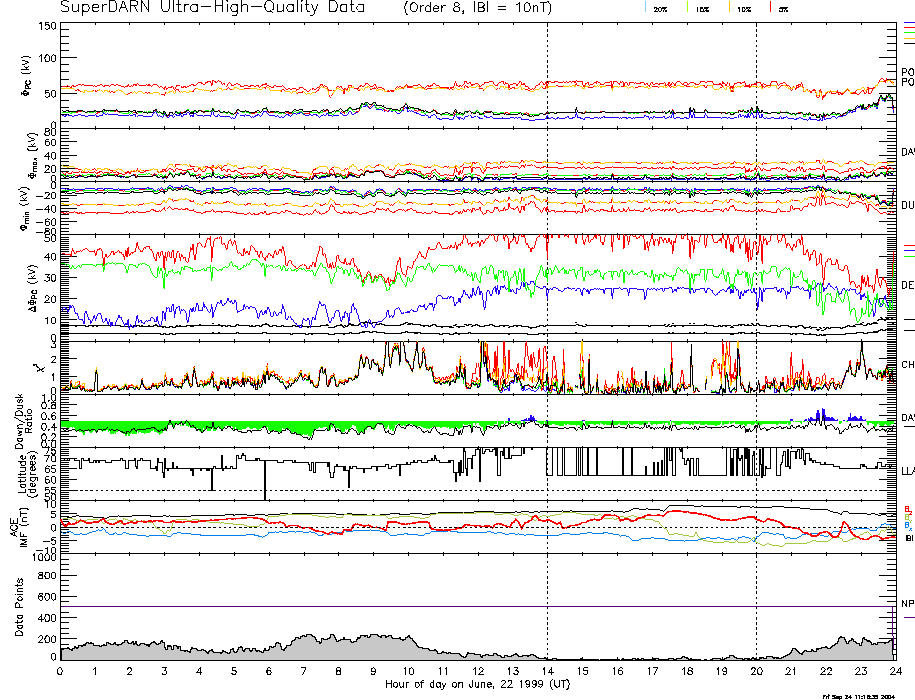915x700 pixels.
Task: Click the hour 24 tick label
Action: point(894,672)
